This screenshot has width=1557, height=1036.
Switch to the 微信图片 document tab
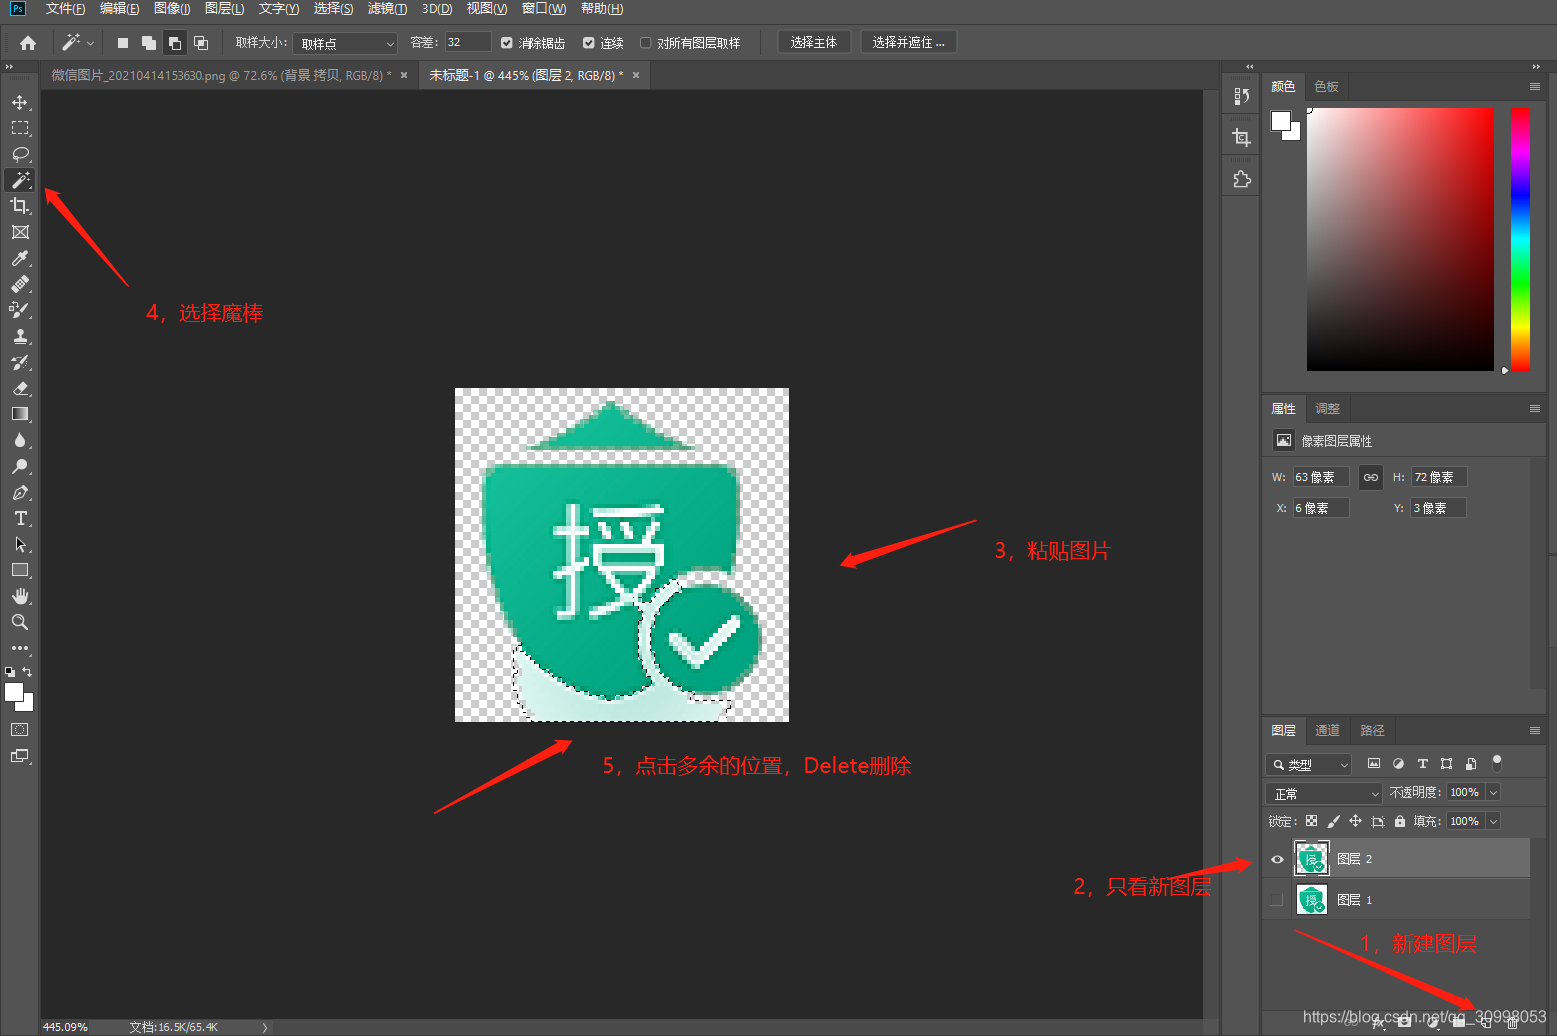[x=221, y=75]
